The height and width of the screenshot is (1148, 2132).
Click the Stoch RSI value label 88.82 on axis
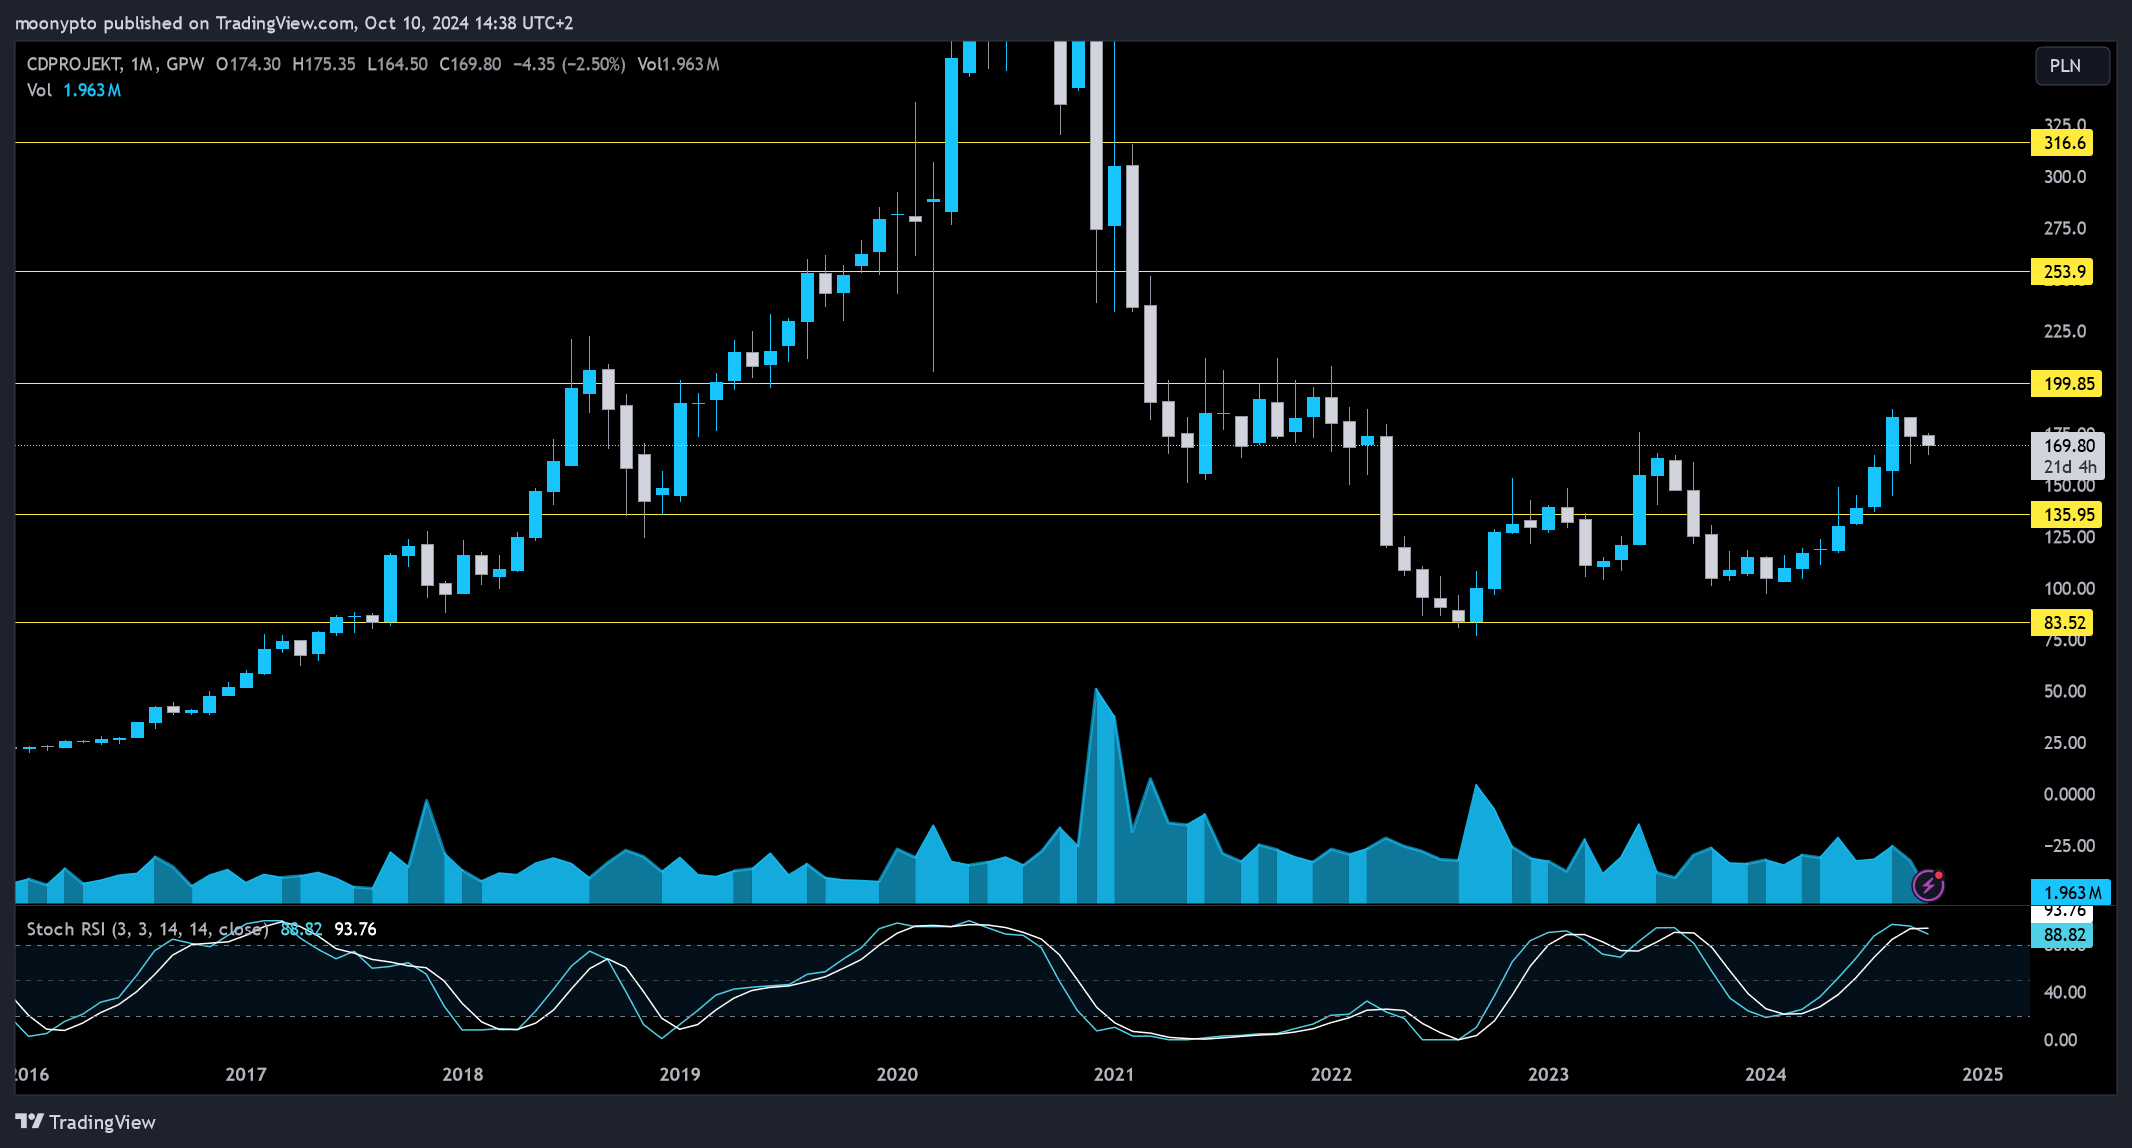(2061, 935)
